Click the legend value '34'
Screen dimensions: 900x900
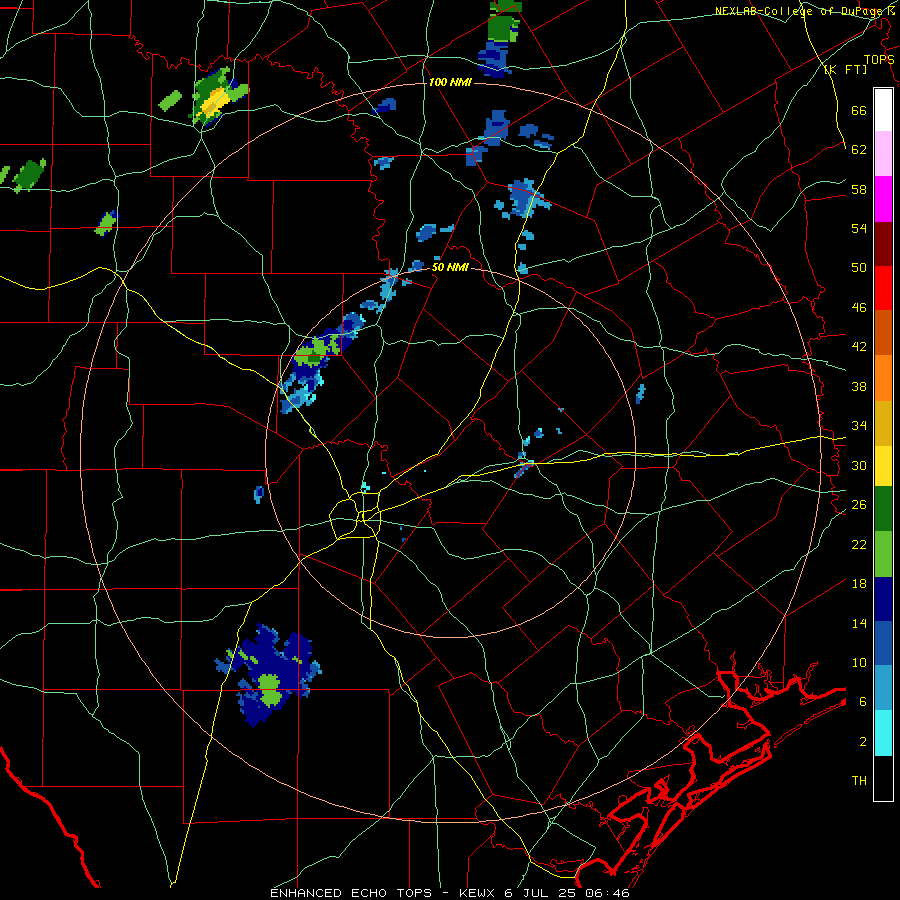click(x=859, y=426)
